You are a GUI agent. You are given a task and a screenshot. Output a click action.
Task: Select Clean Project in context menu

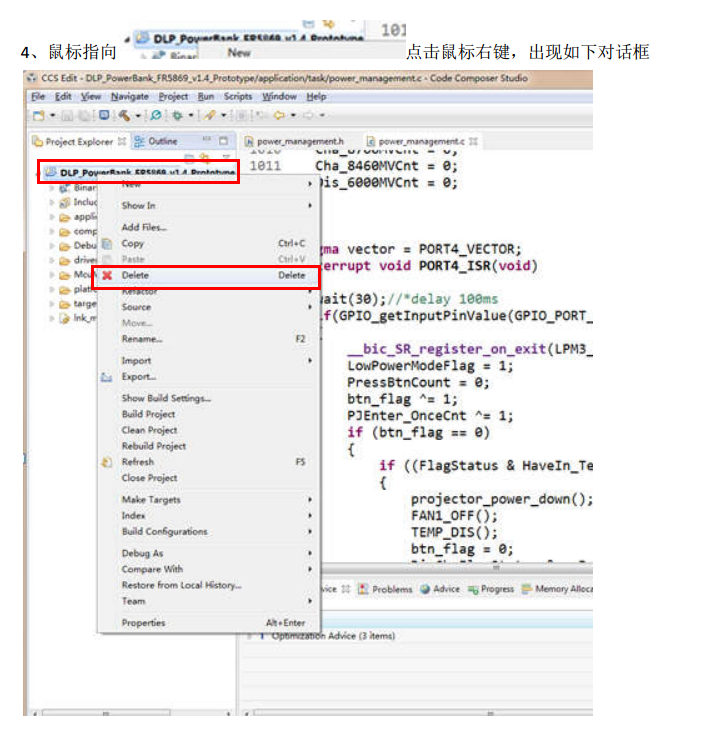coord(209,430)
